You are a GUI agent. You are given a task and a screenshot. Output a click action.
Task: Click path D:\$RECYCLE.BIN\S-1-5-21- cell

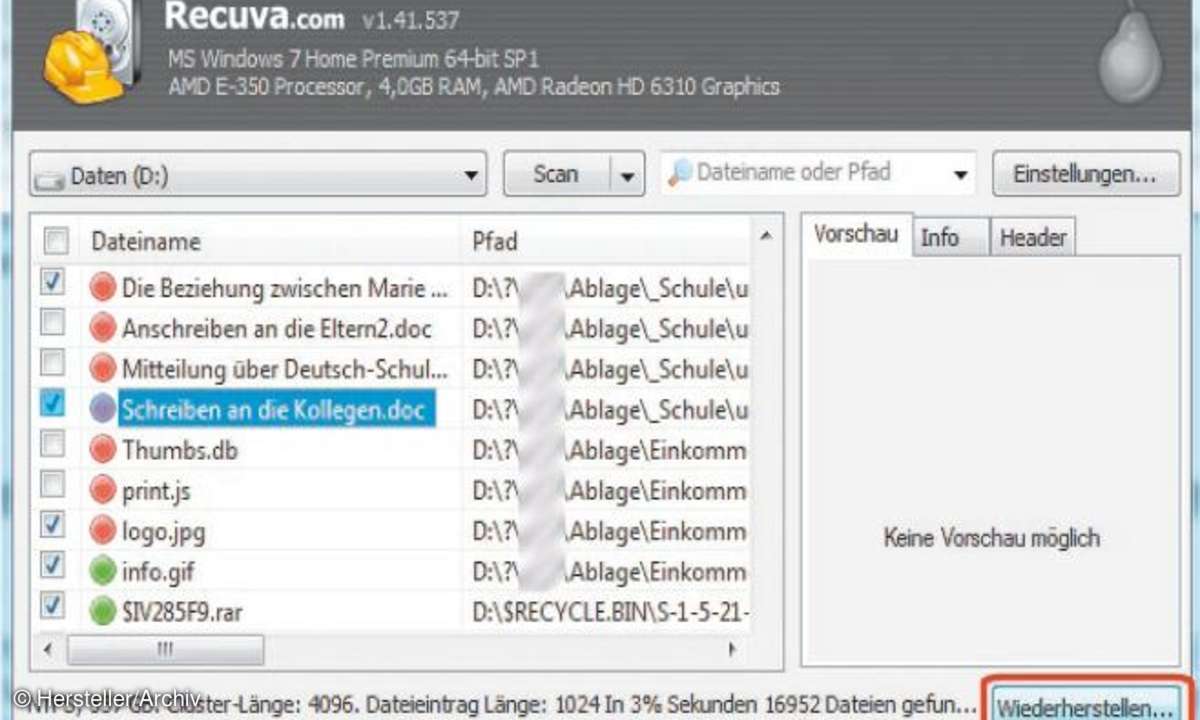click(x=610, y=612)
